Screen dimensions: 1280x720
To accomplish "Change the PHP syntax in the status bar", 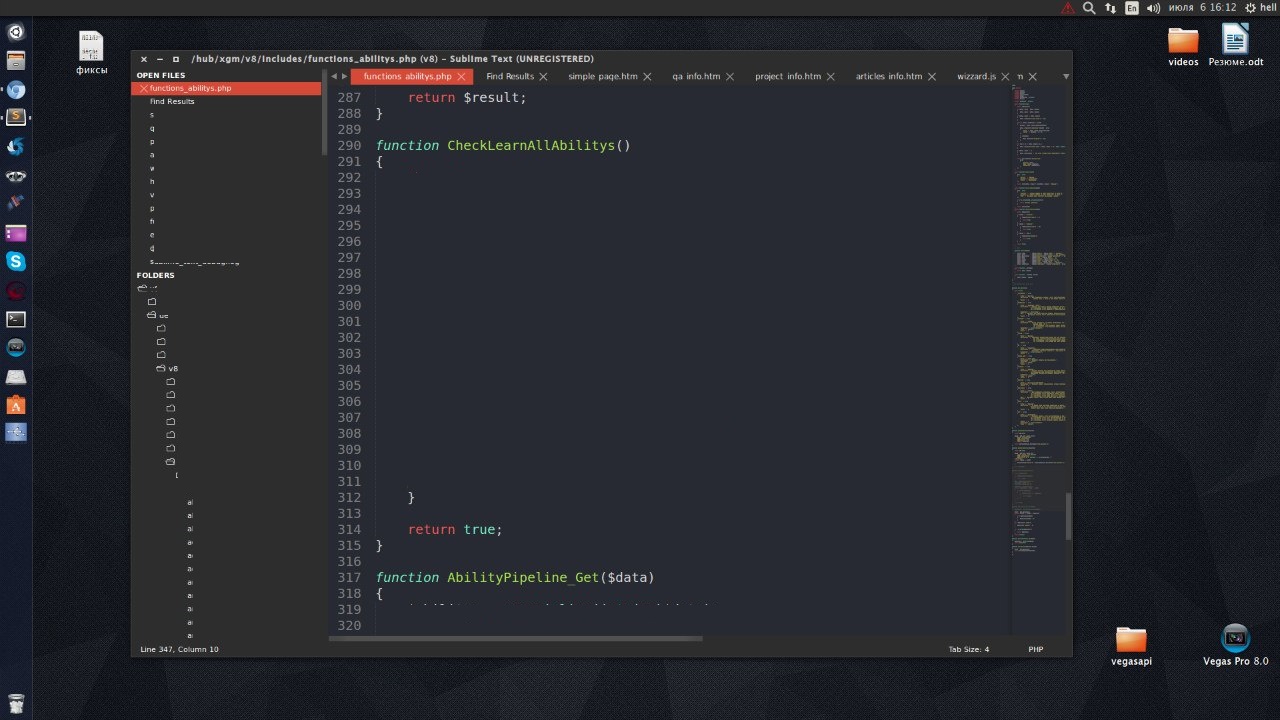I will (1036, 649).
